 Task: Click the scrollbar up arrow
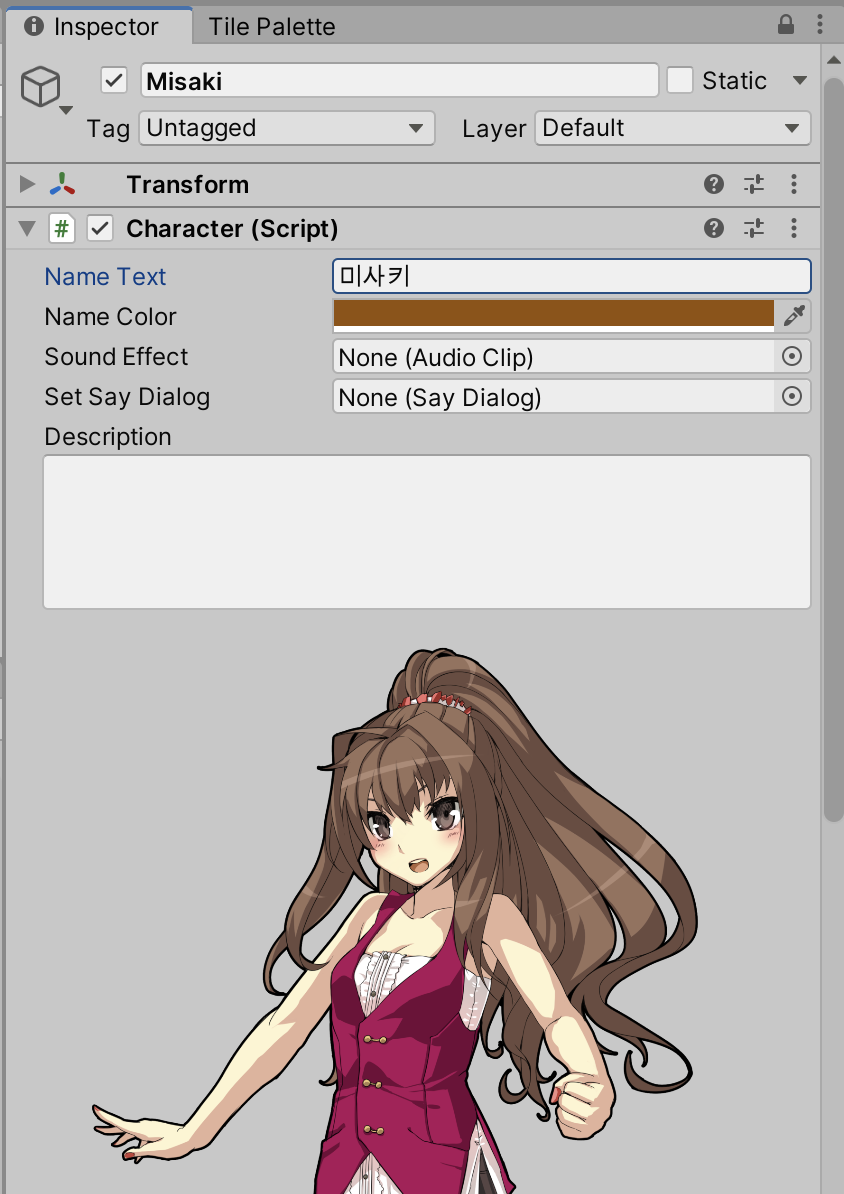coord(833,59)
